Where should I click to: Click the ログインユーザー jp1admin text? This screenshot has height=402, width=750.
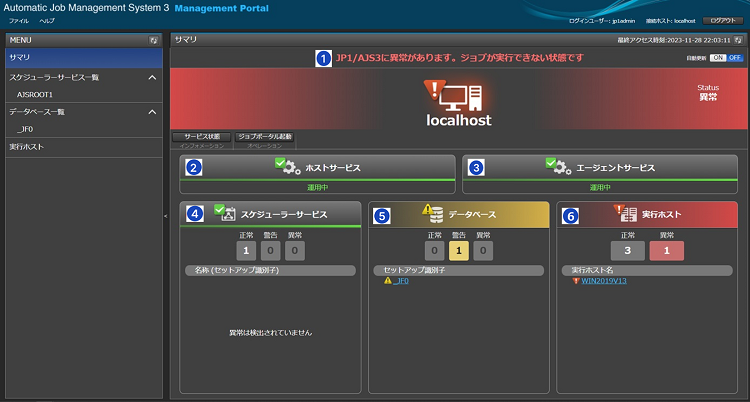tap(601, 21)
